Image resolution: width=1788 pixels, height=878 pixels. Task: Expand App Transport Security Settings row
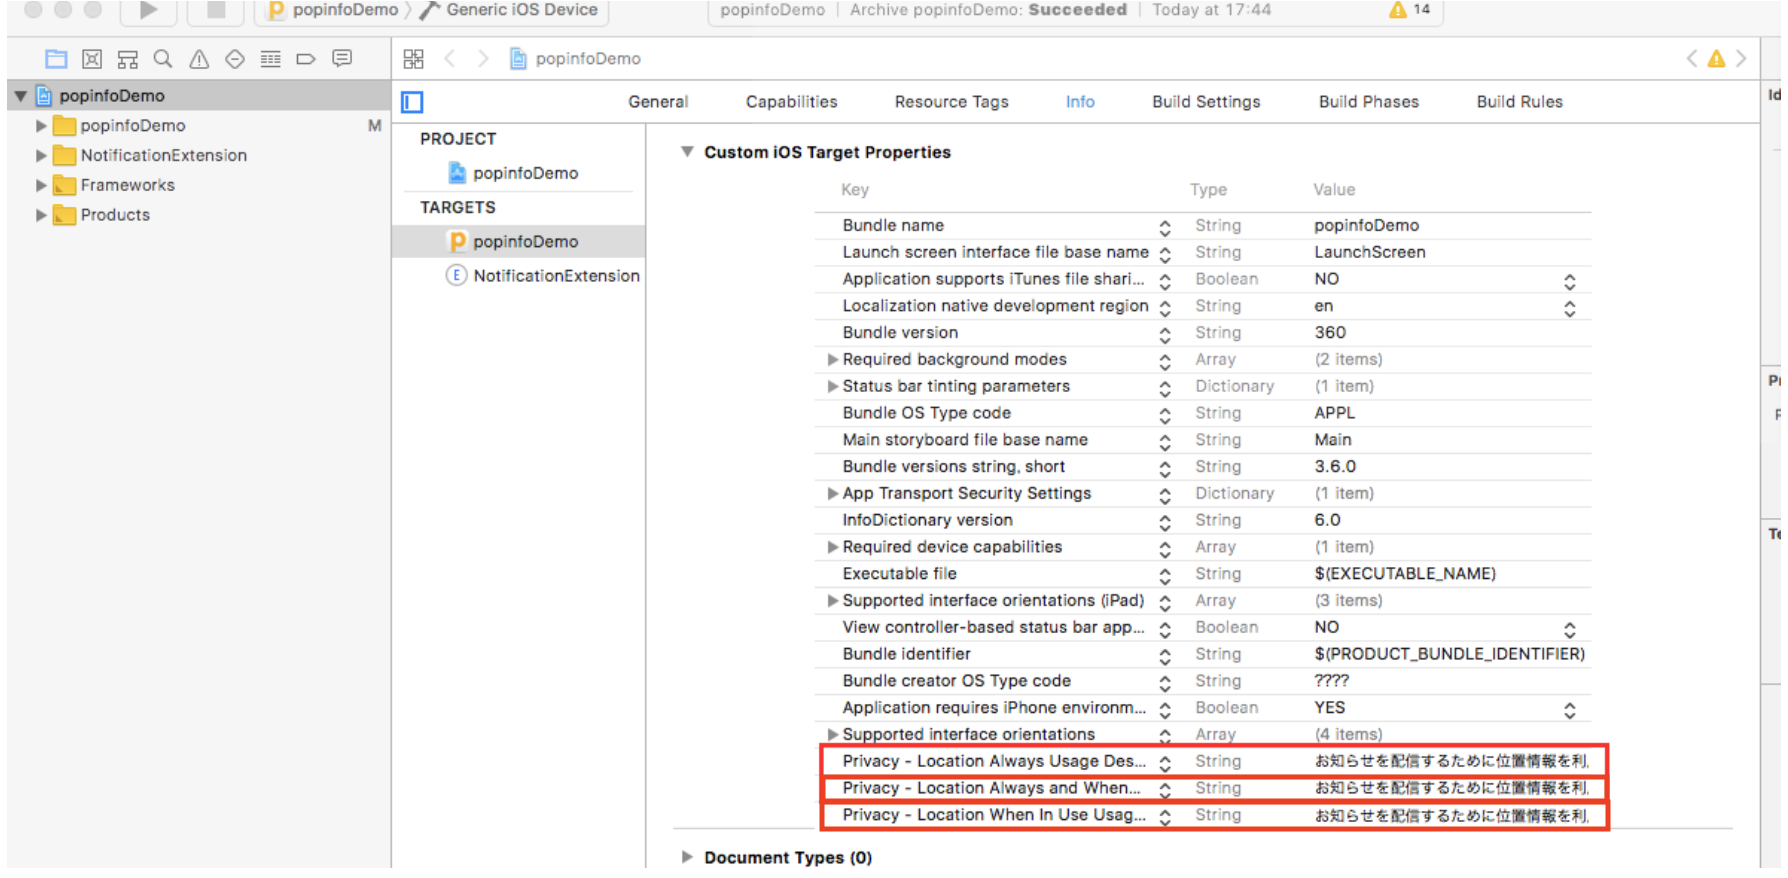(832, 494)
